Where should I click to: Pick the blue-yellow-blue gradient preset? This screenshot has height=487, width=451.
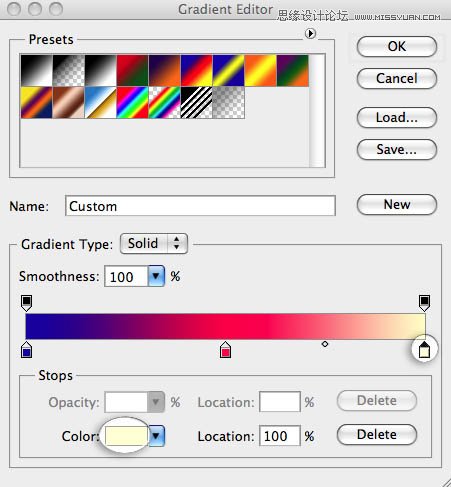(x=229, y=71)
